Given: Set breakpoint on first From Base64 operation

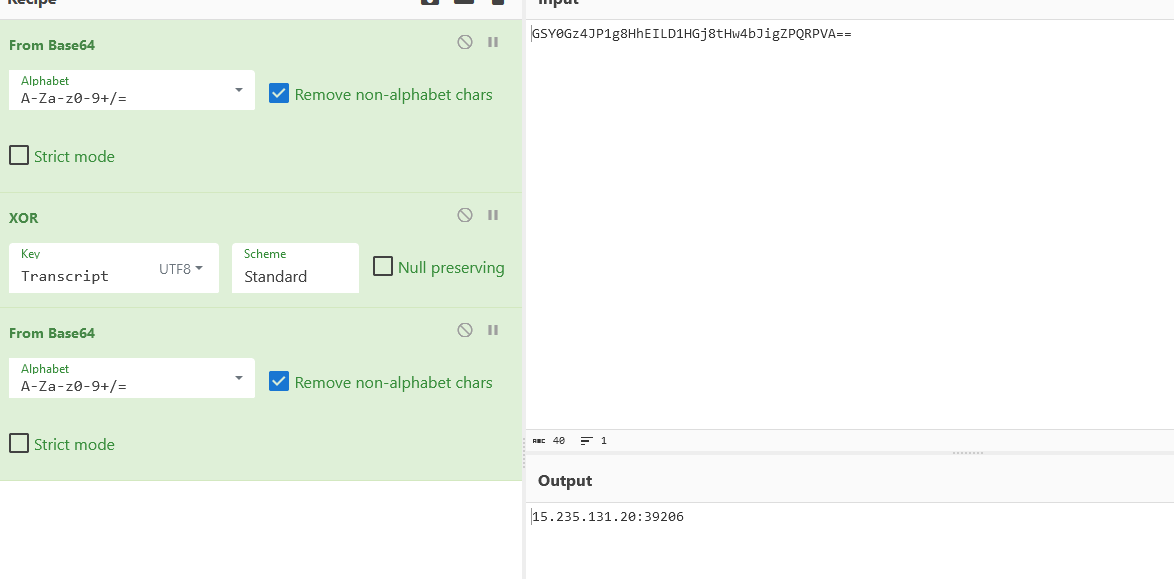Looking at the screenshot, I should (x=493, y=42).
